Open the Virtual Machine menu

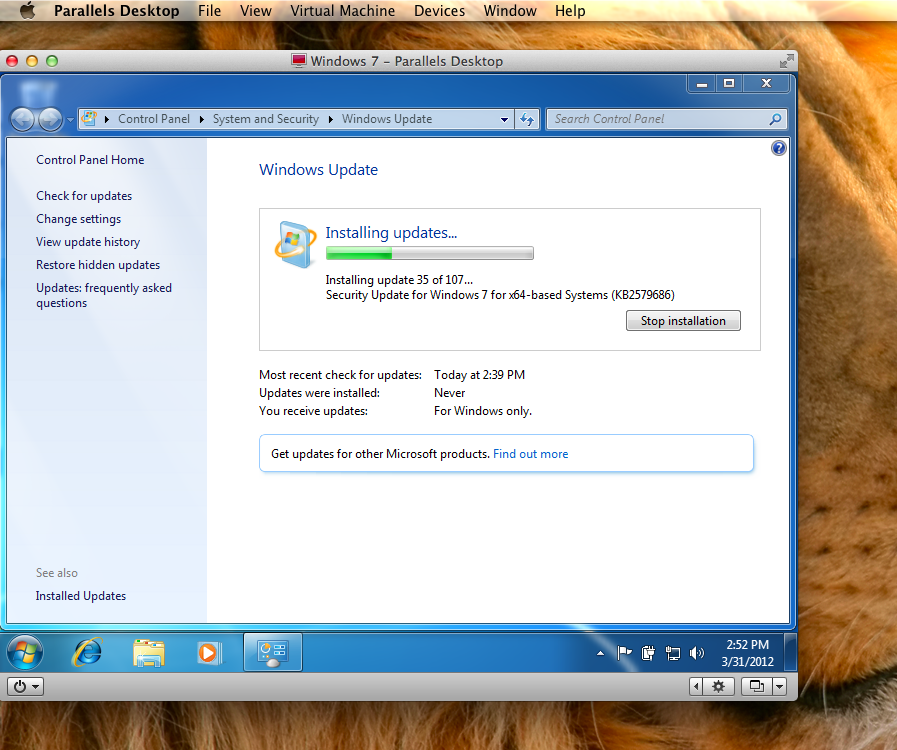[x=343, y=11]
